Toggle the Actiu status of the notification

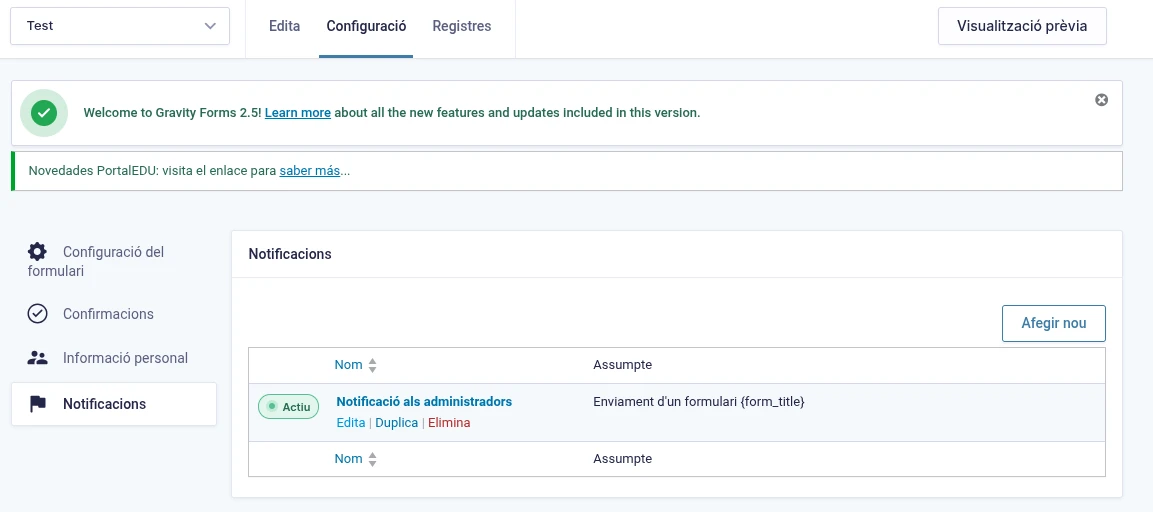coord(288,407)
